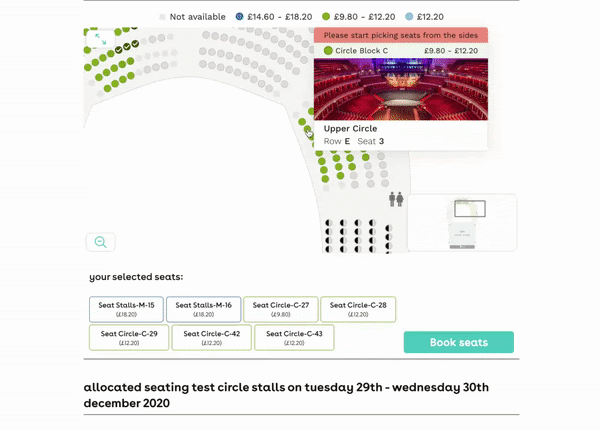Click the Not available legend swatch
Image resolution: width=600 pixels, height=430 pixels.
[162, 17]
